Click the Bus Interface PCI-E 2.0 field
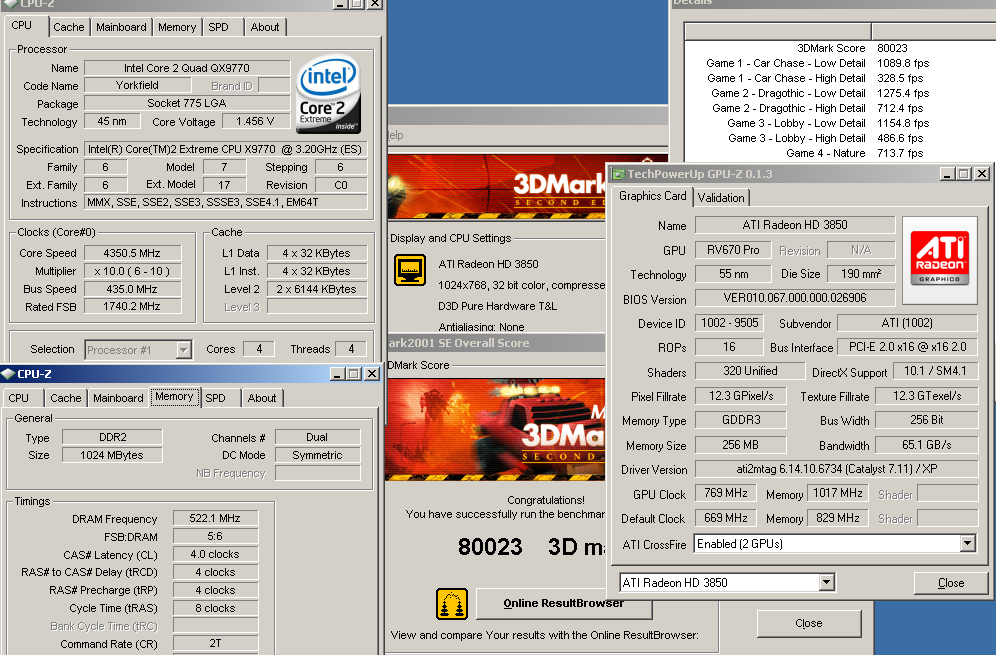 907,347
